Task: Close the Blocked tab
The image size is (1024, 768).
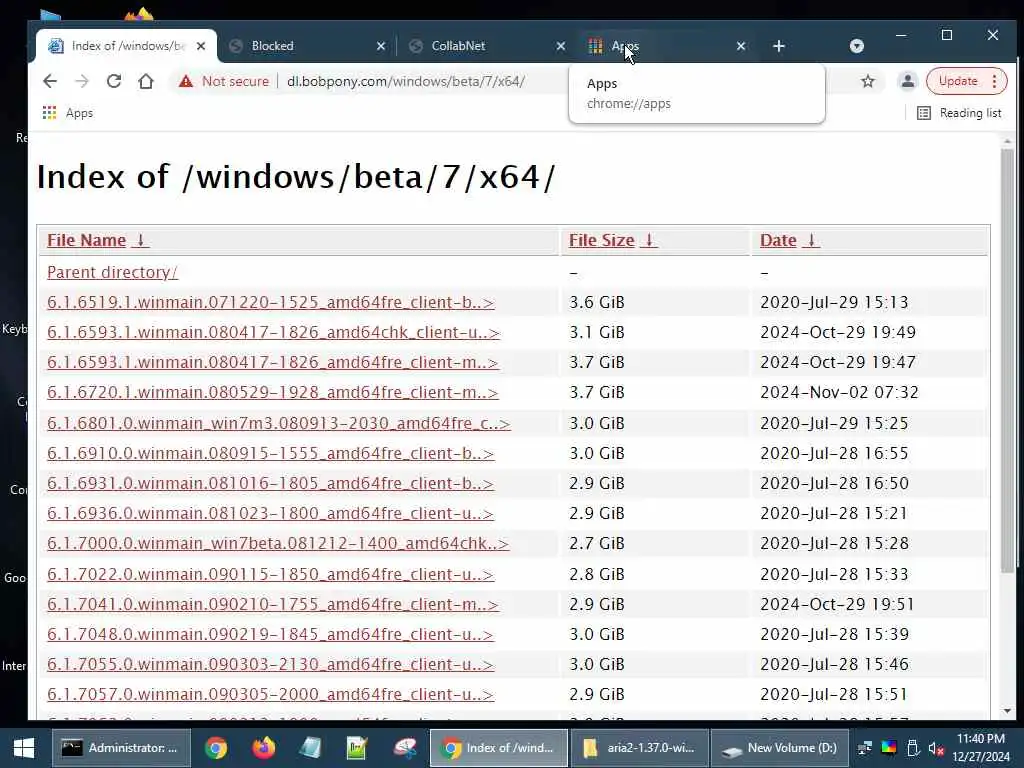Action: 381,46
